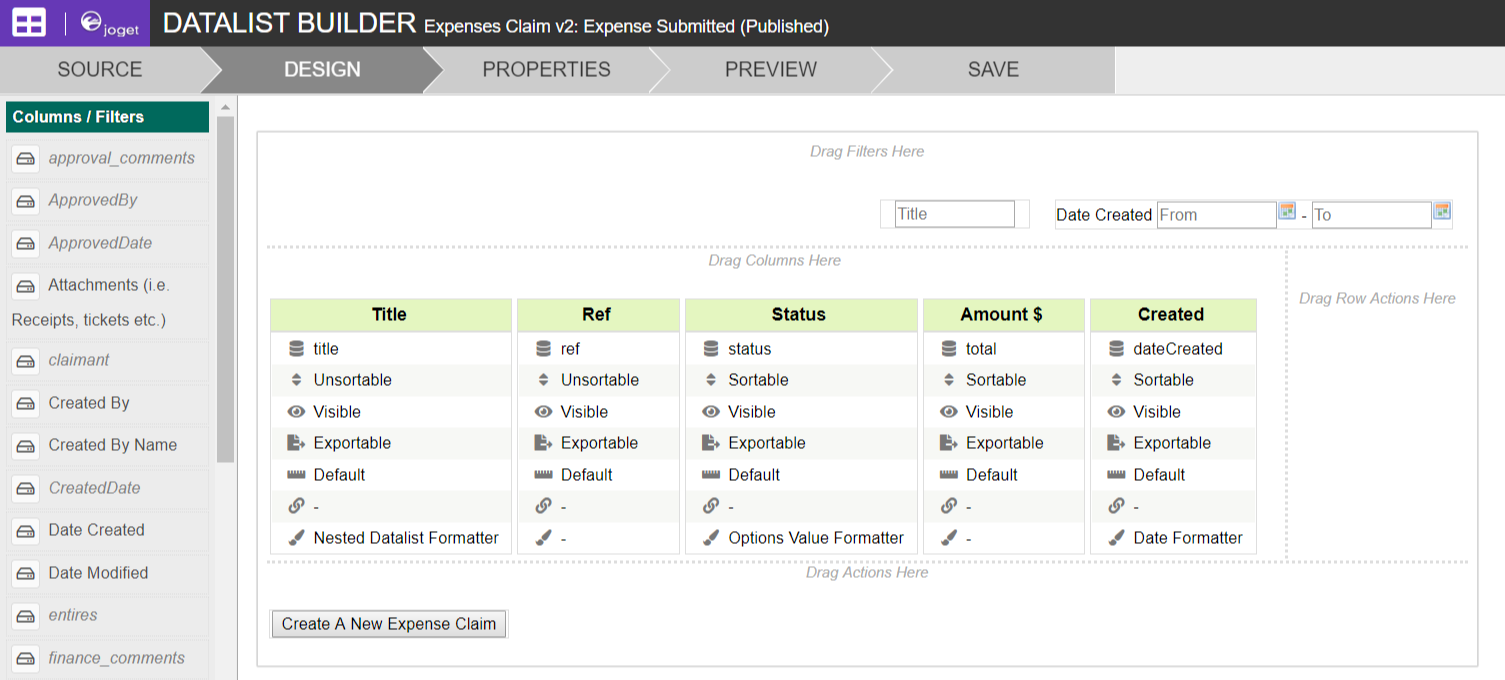Click the Title filter input field
Viewport: 1505px width, 680px height.
(x=954, y=214)
